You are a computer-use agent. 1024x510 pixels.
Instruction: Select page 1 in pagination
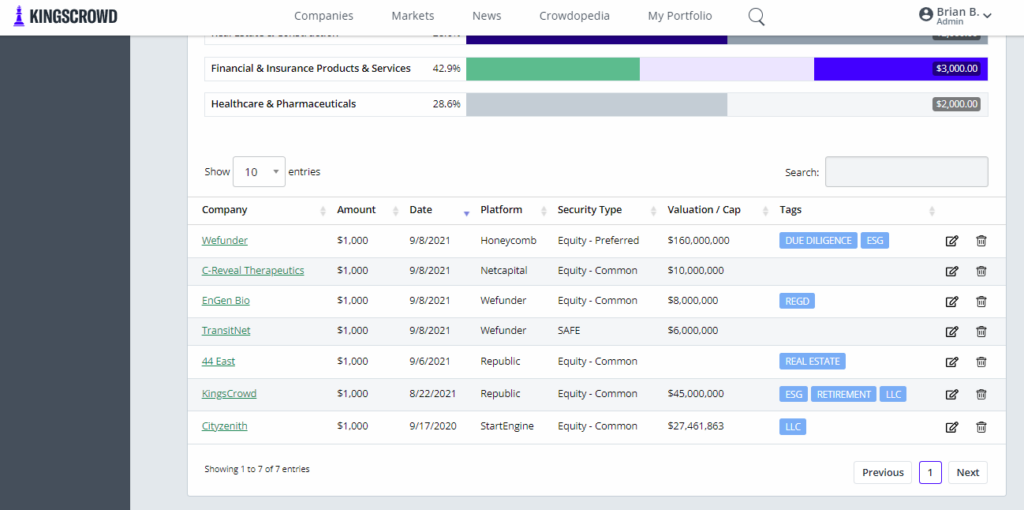tap(930, 473)
